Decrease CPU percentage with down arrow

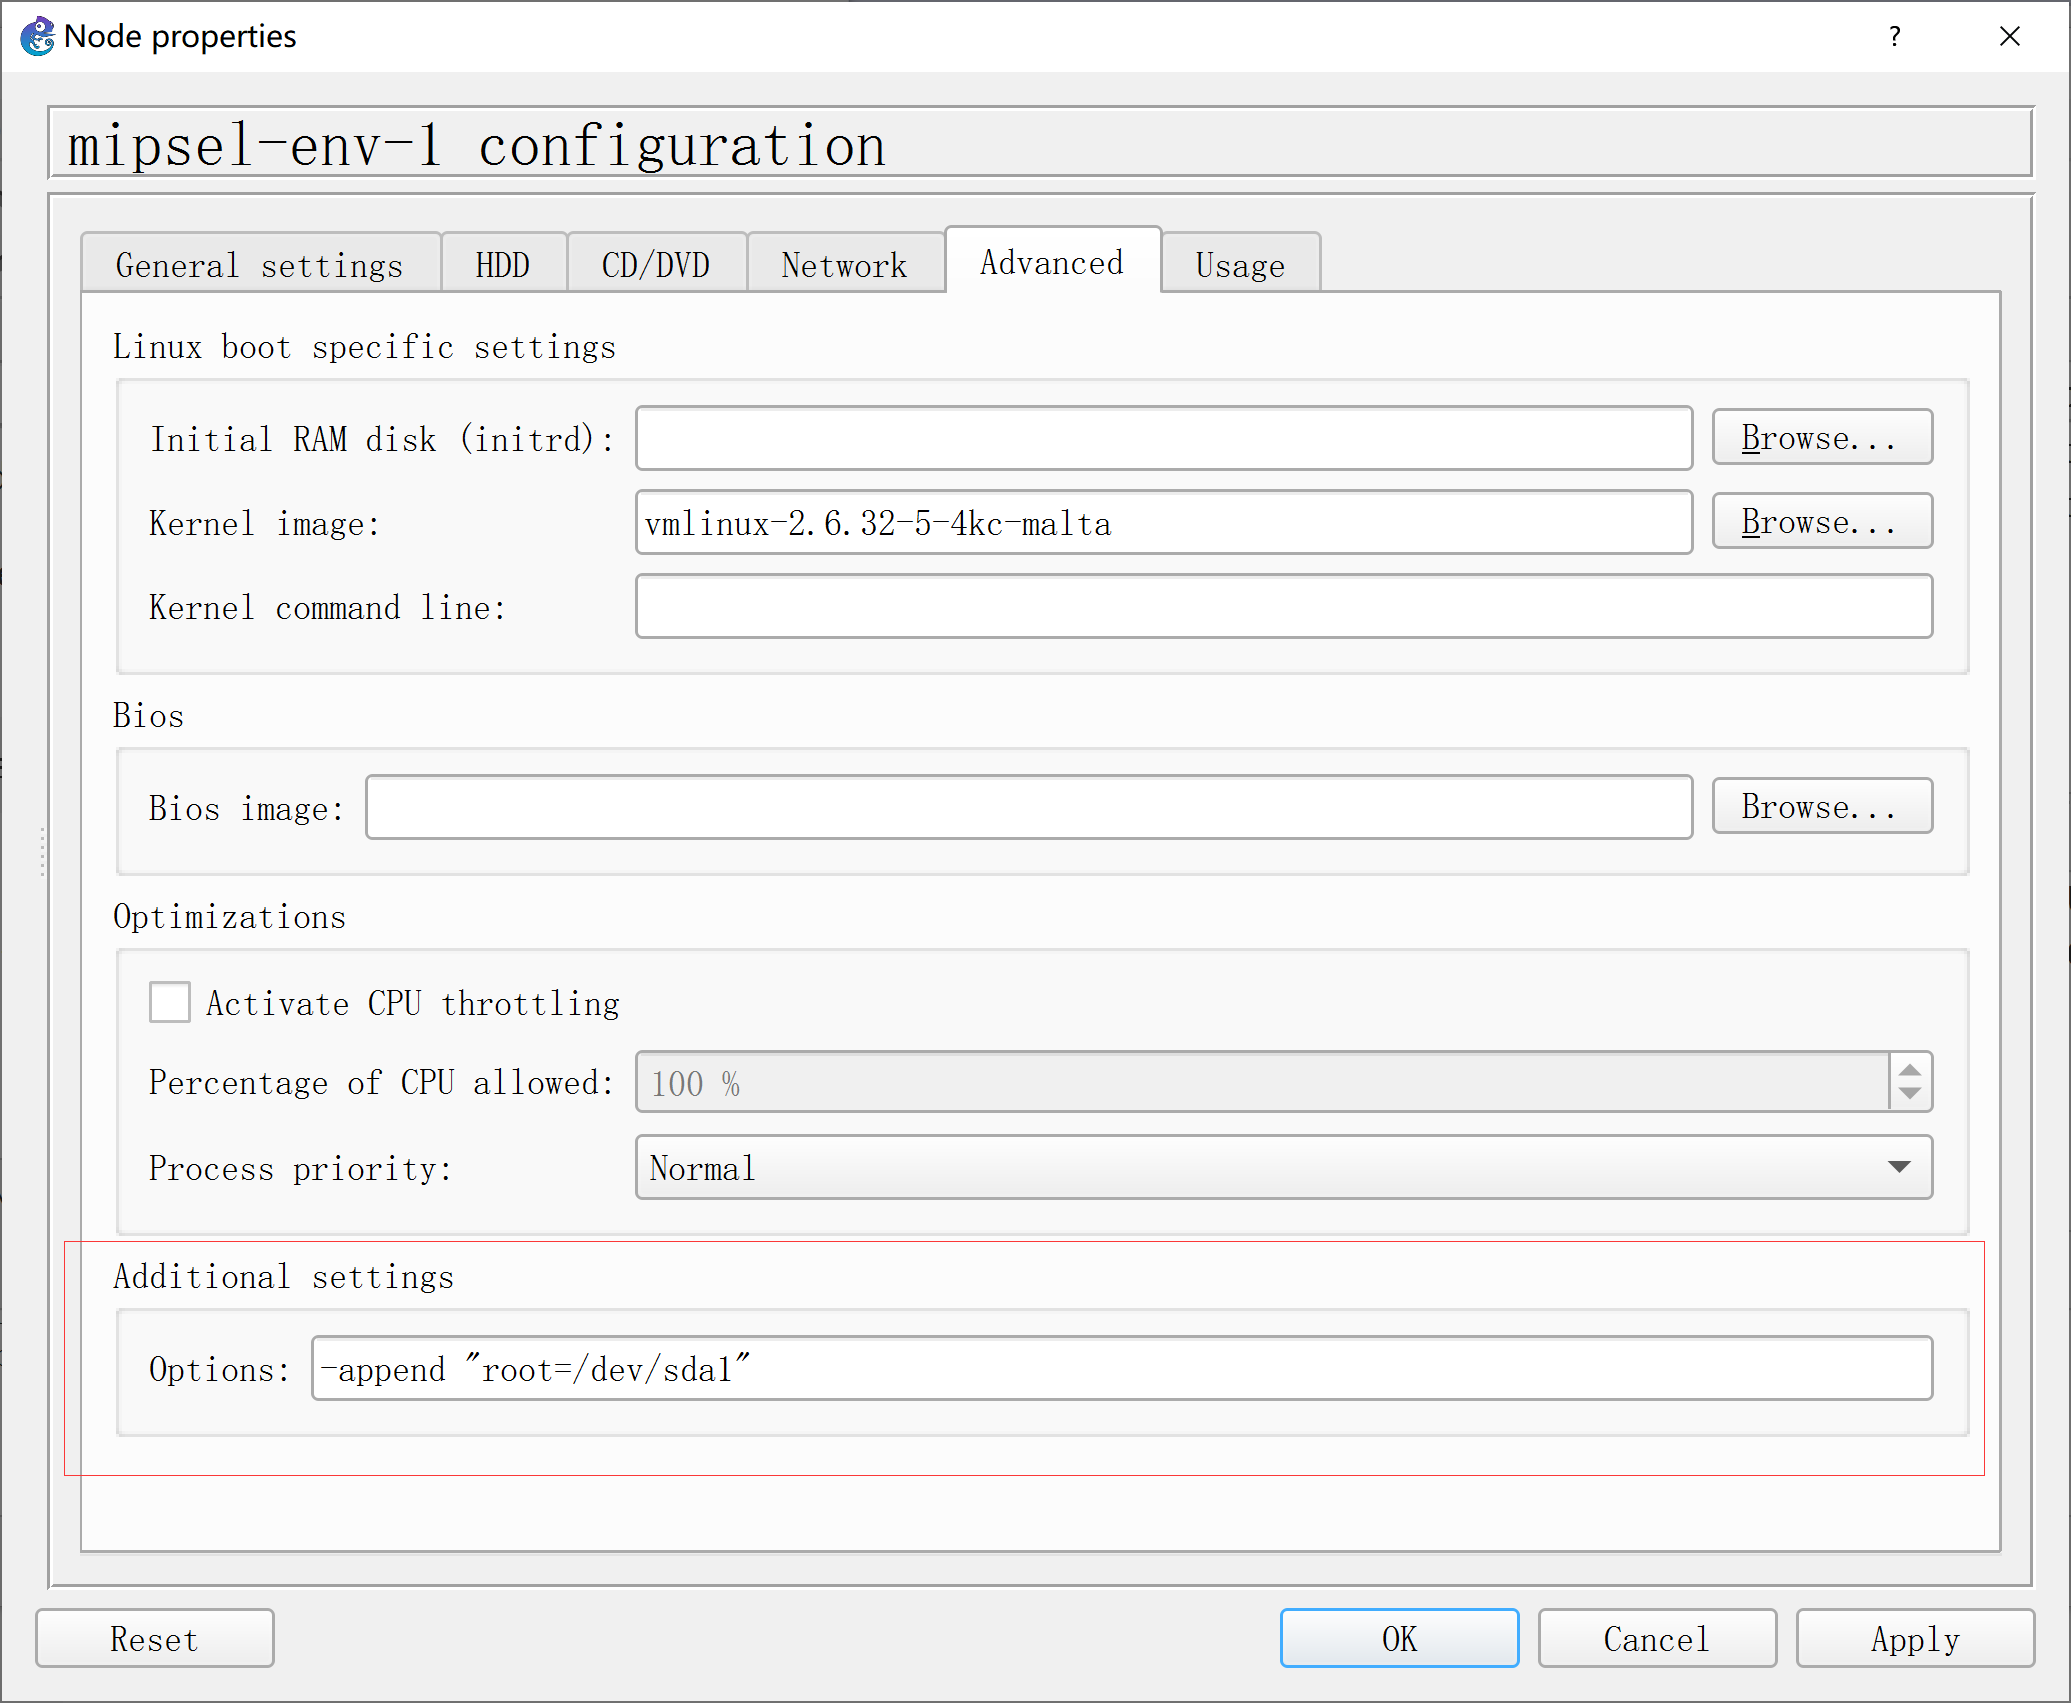pyautogui.click(x=1910, y=1094)
